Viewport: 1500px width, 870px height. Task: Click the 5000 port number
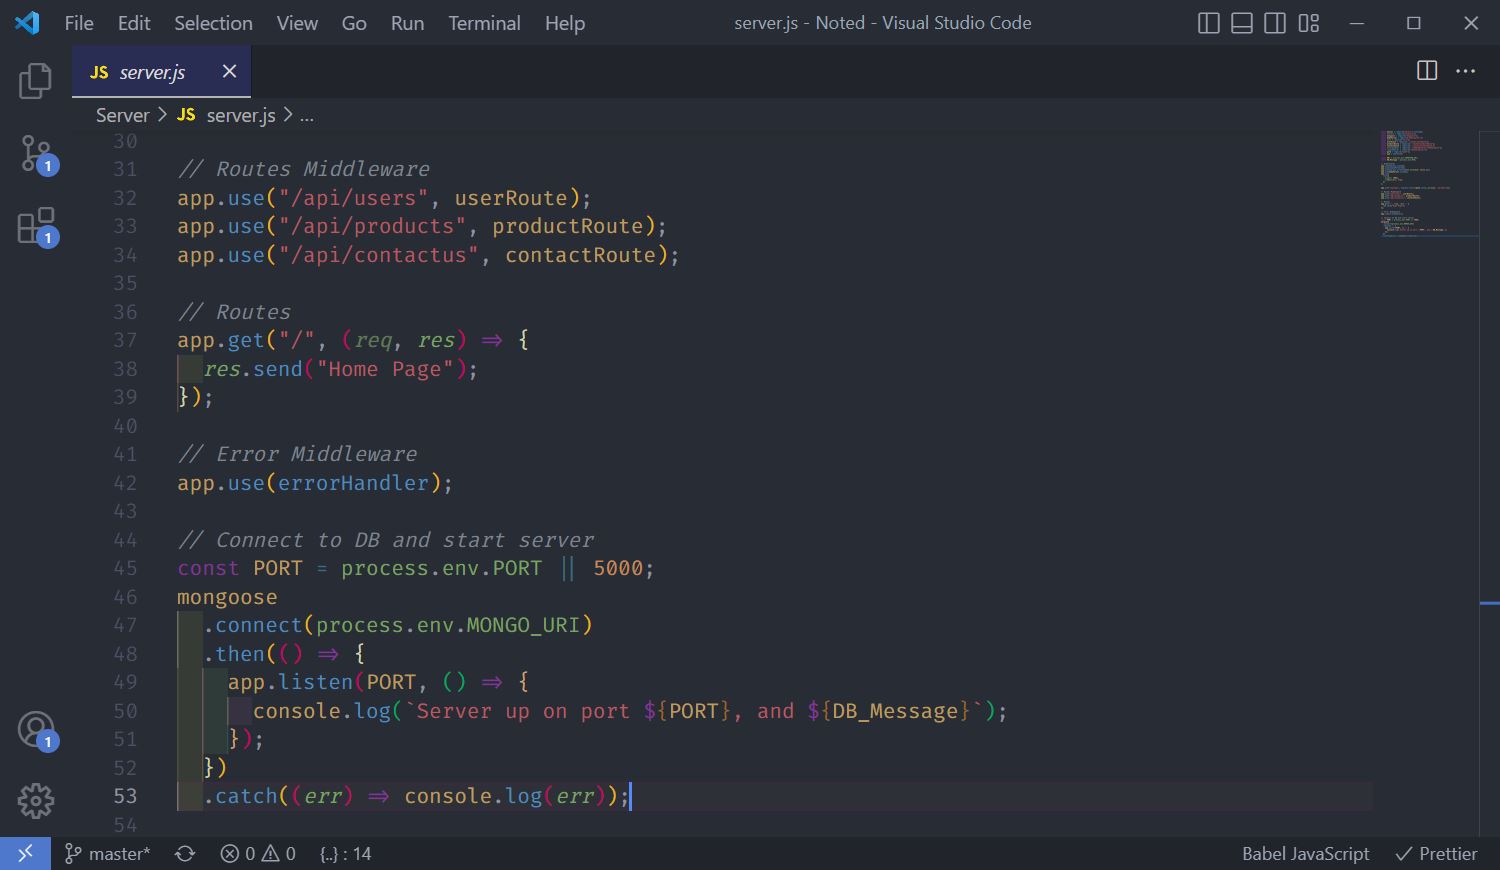click(x=618, y=568)
